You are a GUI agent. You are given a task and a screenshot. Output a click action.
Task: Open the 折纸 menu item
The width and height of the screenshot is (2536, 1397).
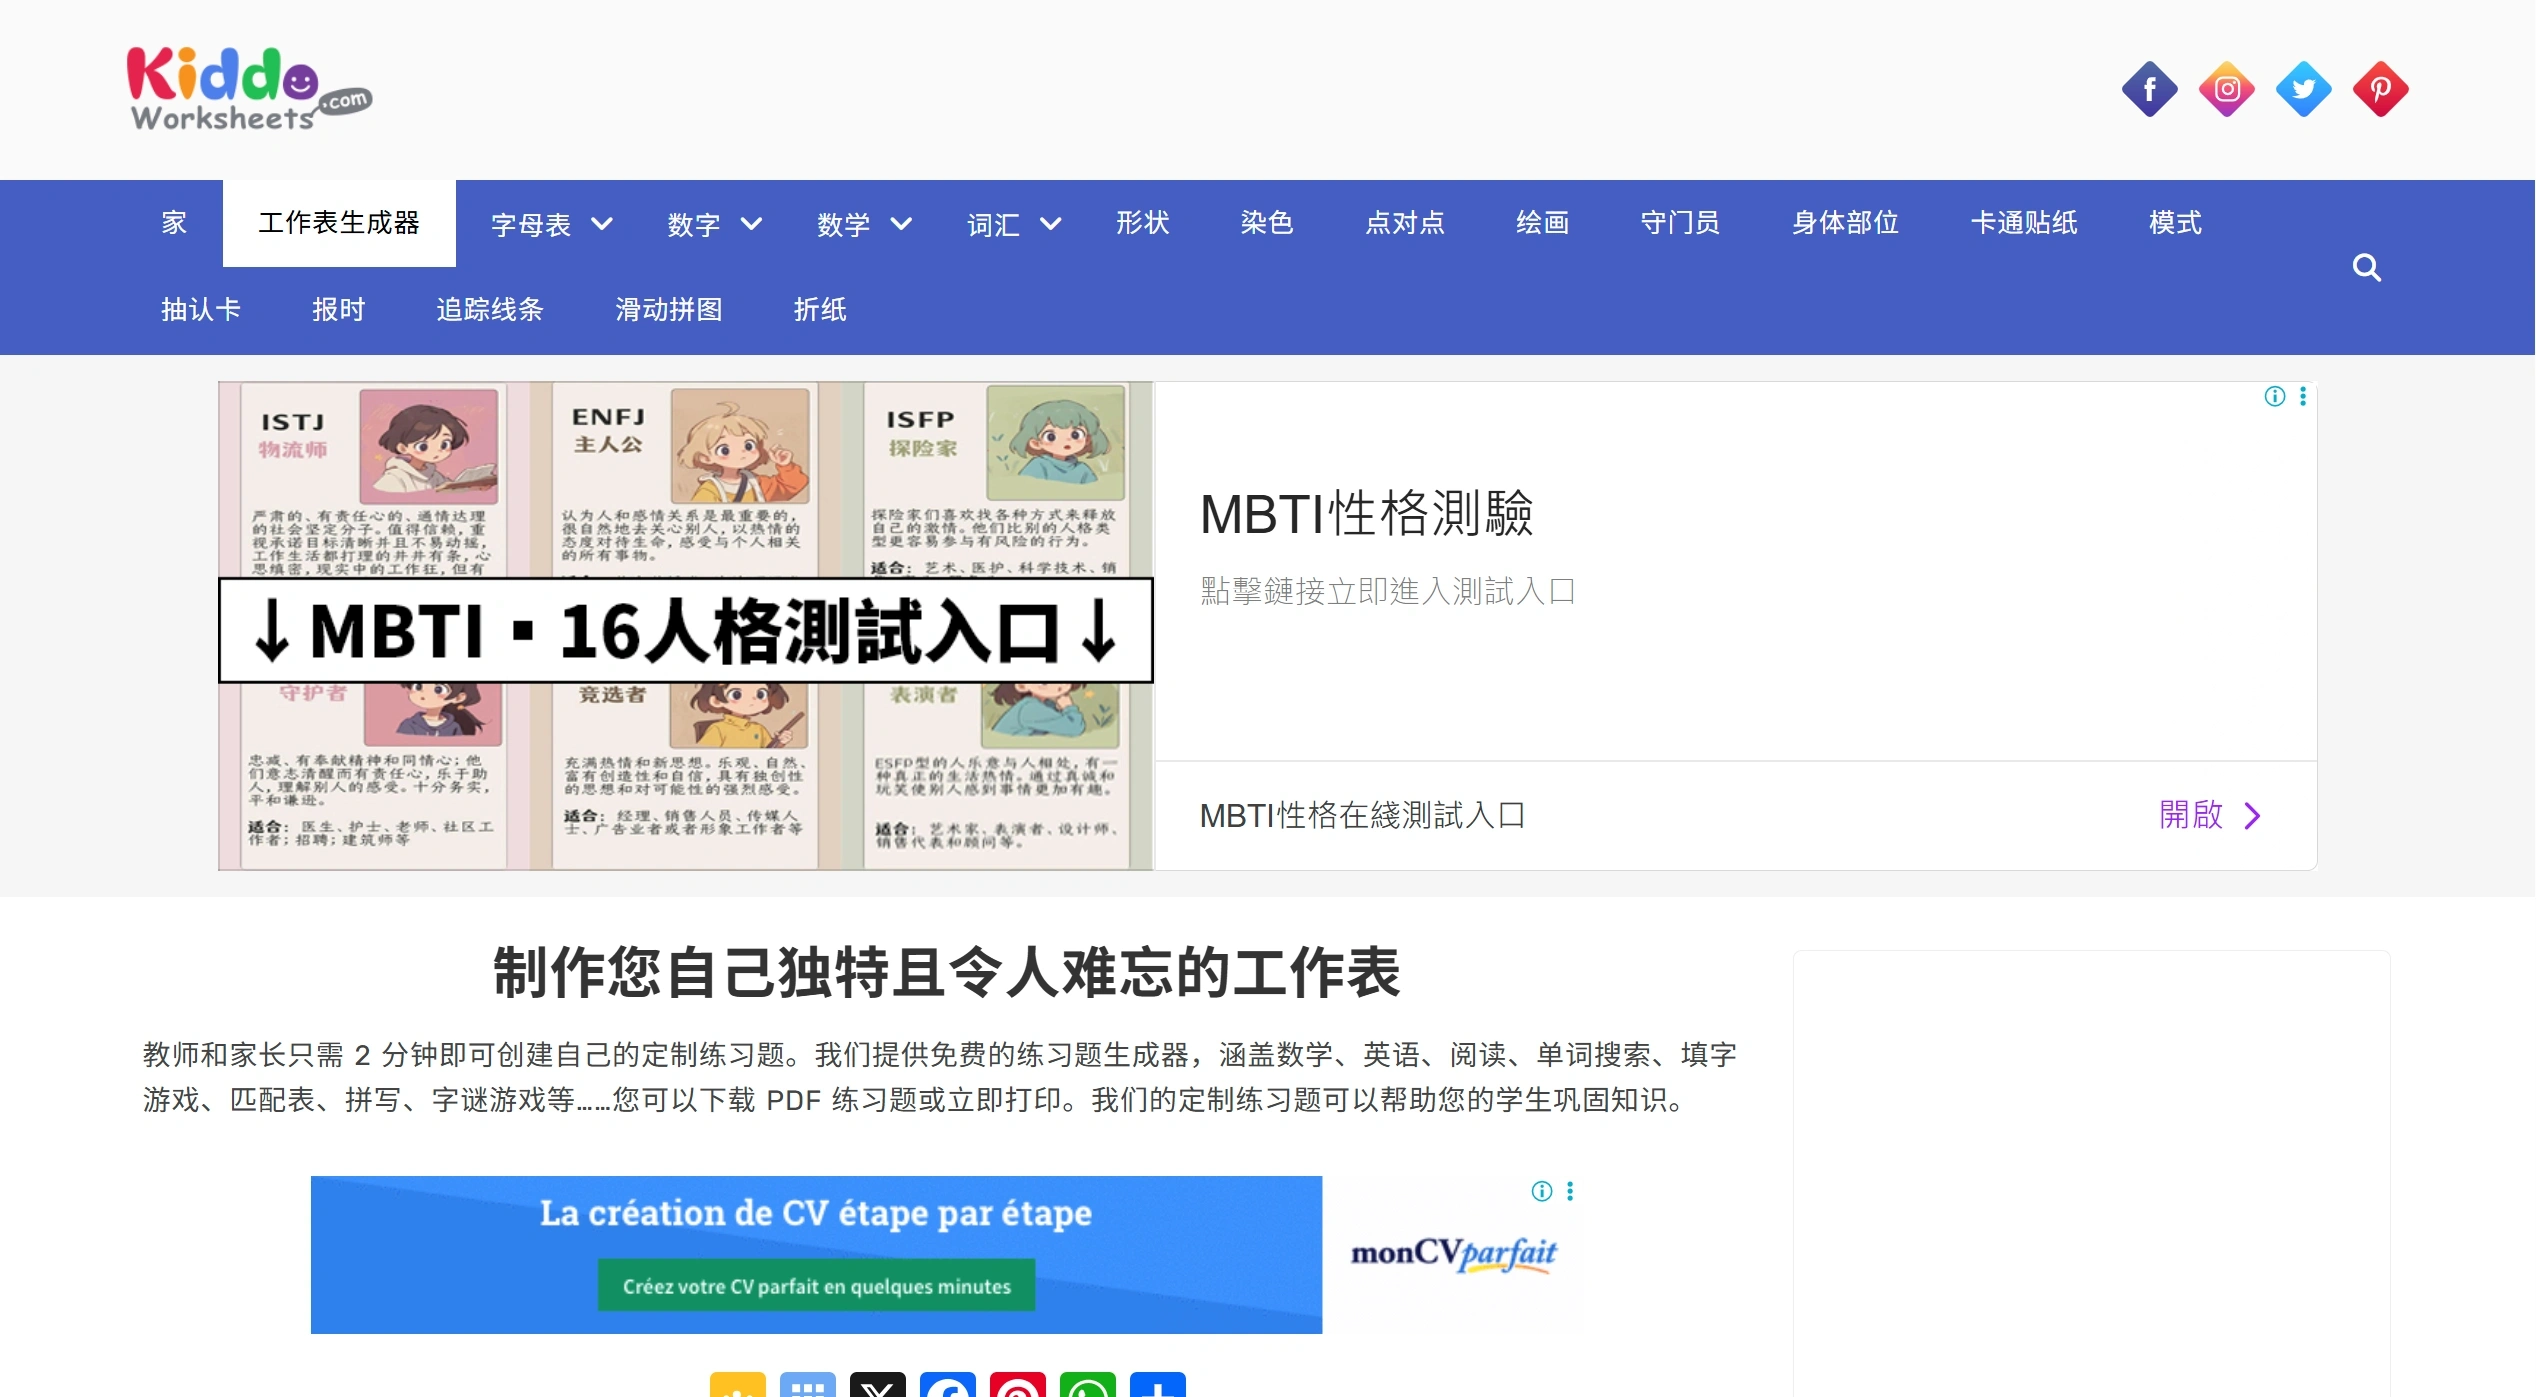tap(820, 310)
